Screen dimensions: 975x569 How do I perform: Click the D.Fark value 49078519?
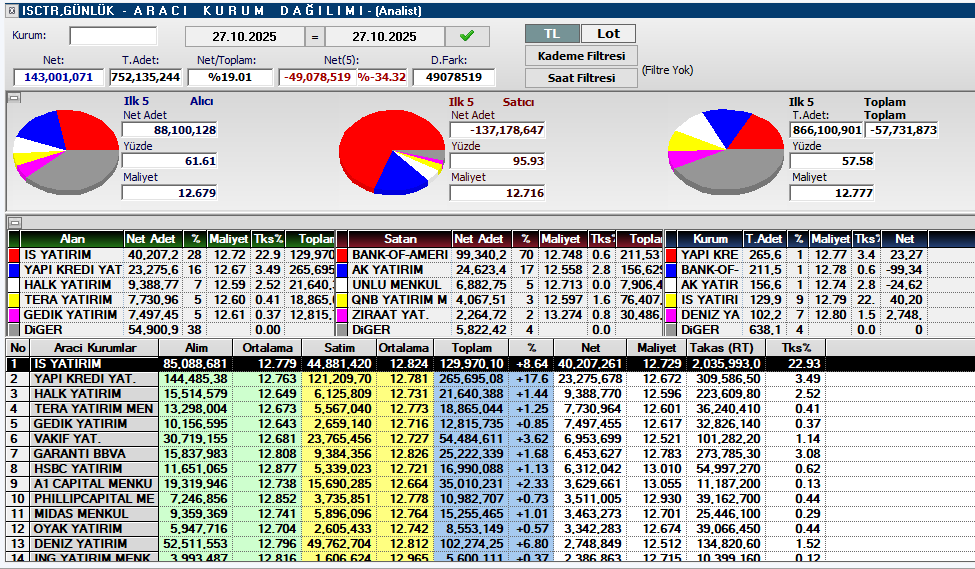453,77
